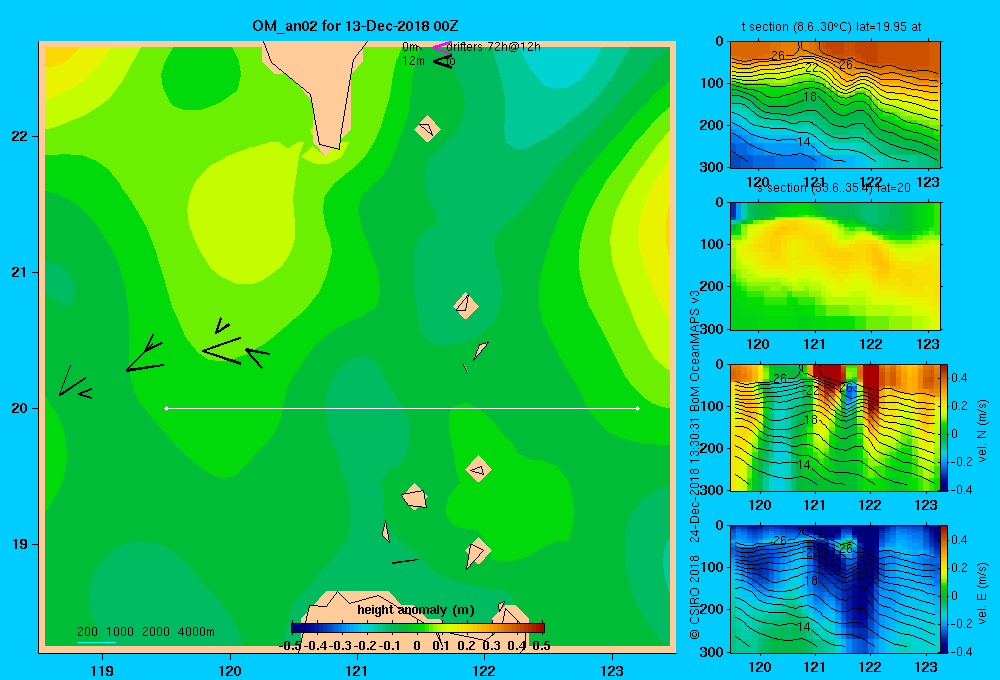The width and height of the screenshot is (1000, 680).
Task: Click the diamond-shaped island near 122E, 19.5N
Action: click(479, 469)
